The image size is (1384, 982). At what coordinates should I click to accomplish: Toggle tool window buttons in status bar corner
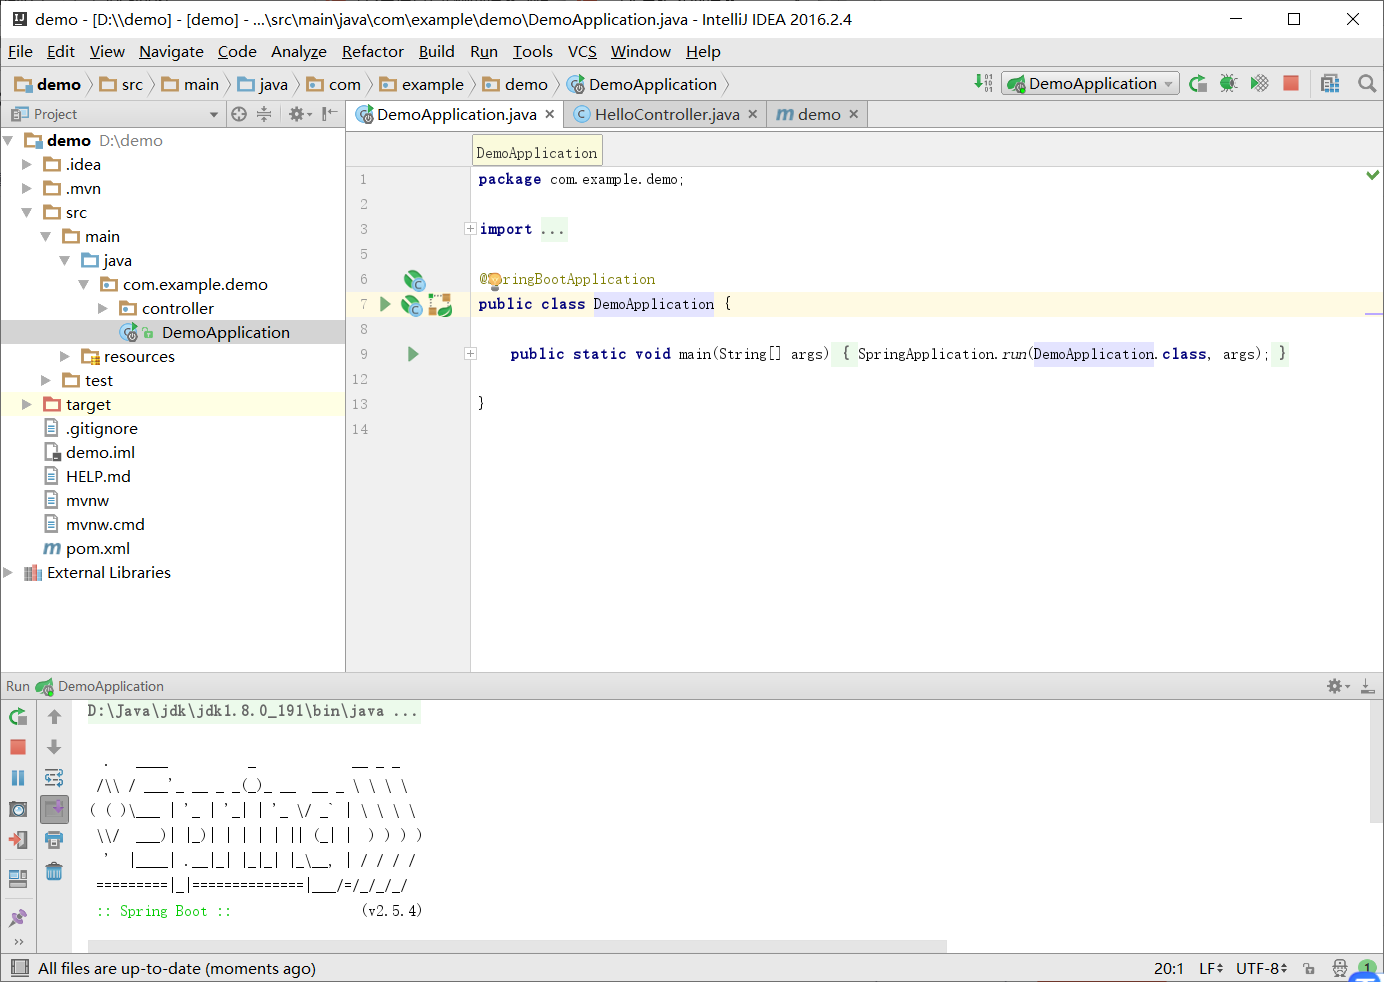point(19,968)
